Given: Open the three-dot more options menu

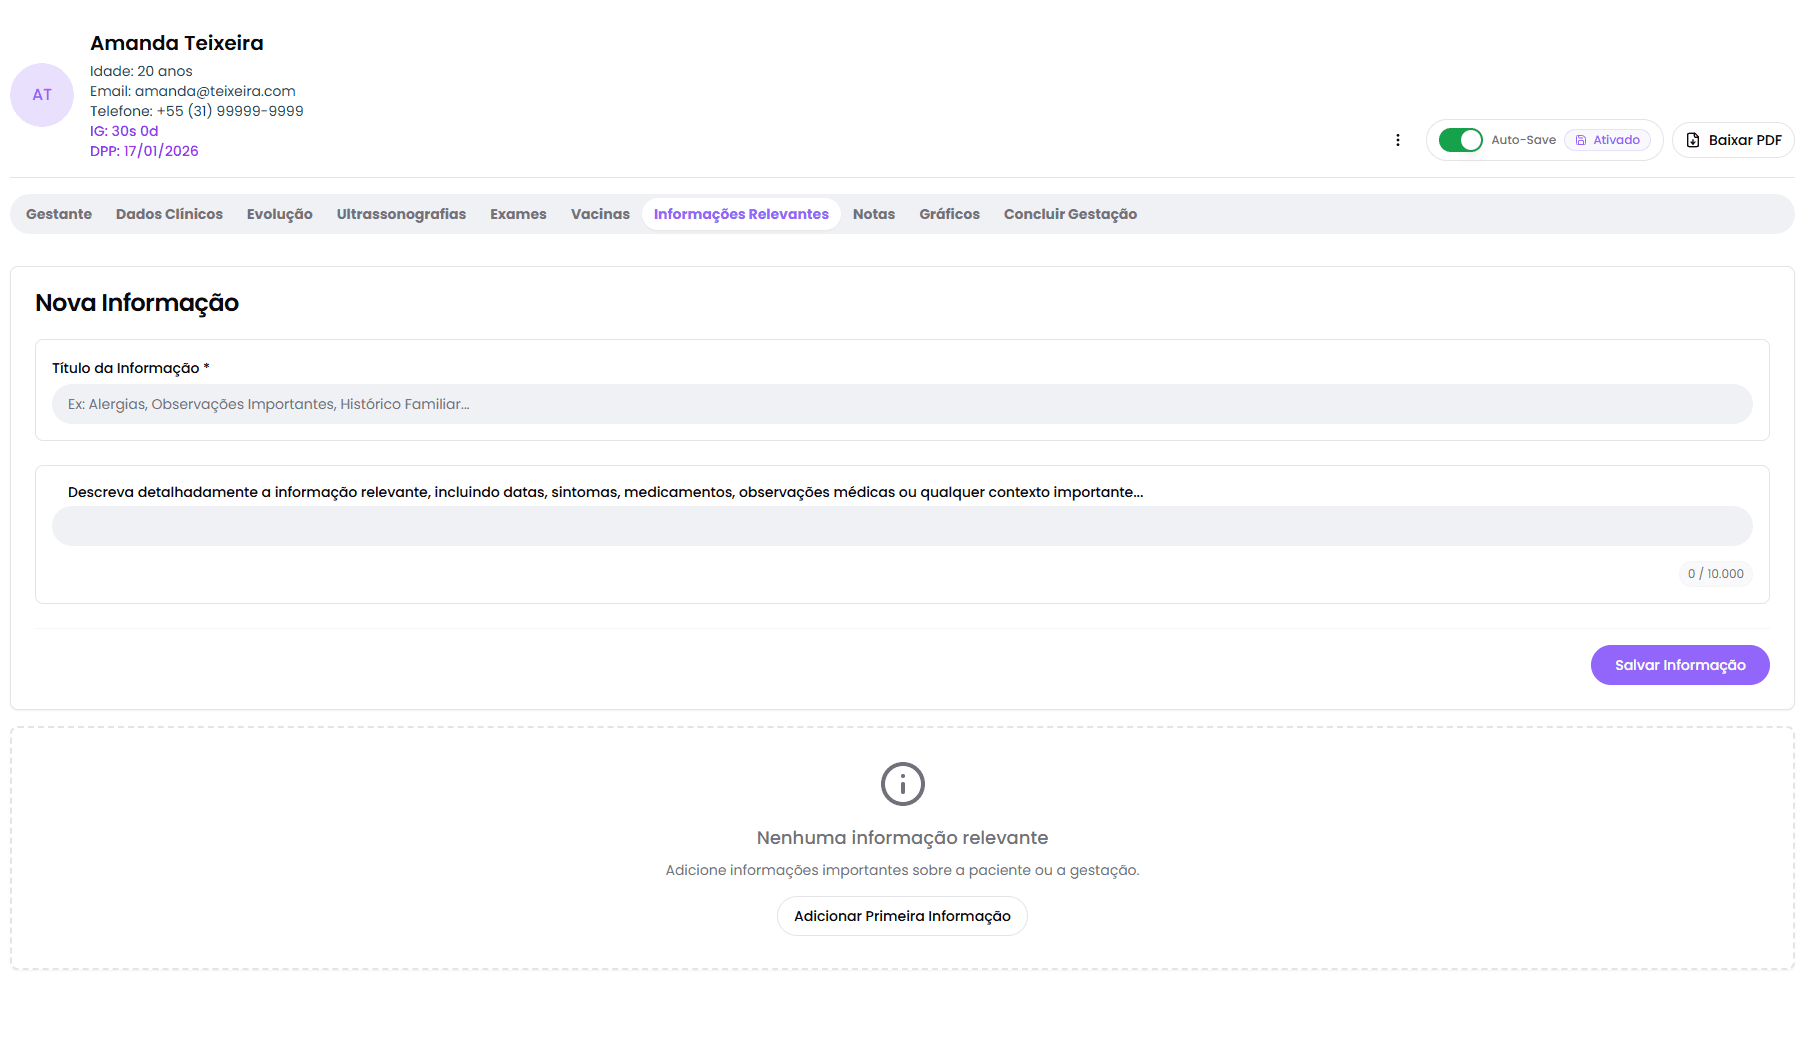Looking at the screenshot, I should click(x=1397, y=140).
